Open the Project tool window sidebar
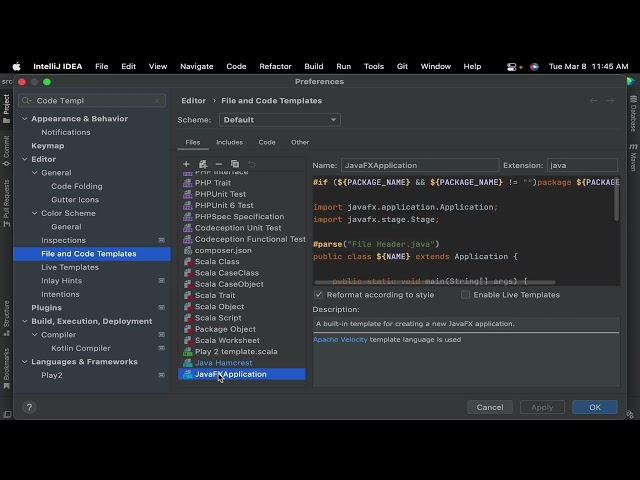Screen dimensions: 640x480 coord(6,109)
